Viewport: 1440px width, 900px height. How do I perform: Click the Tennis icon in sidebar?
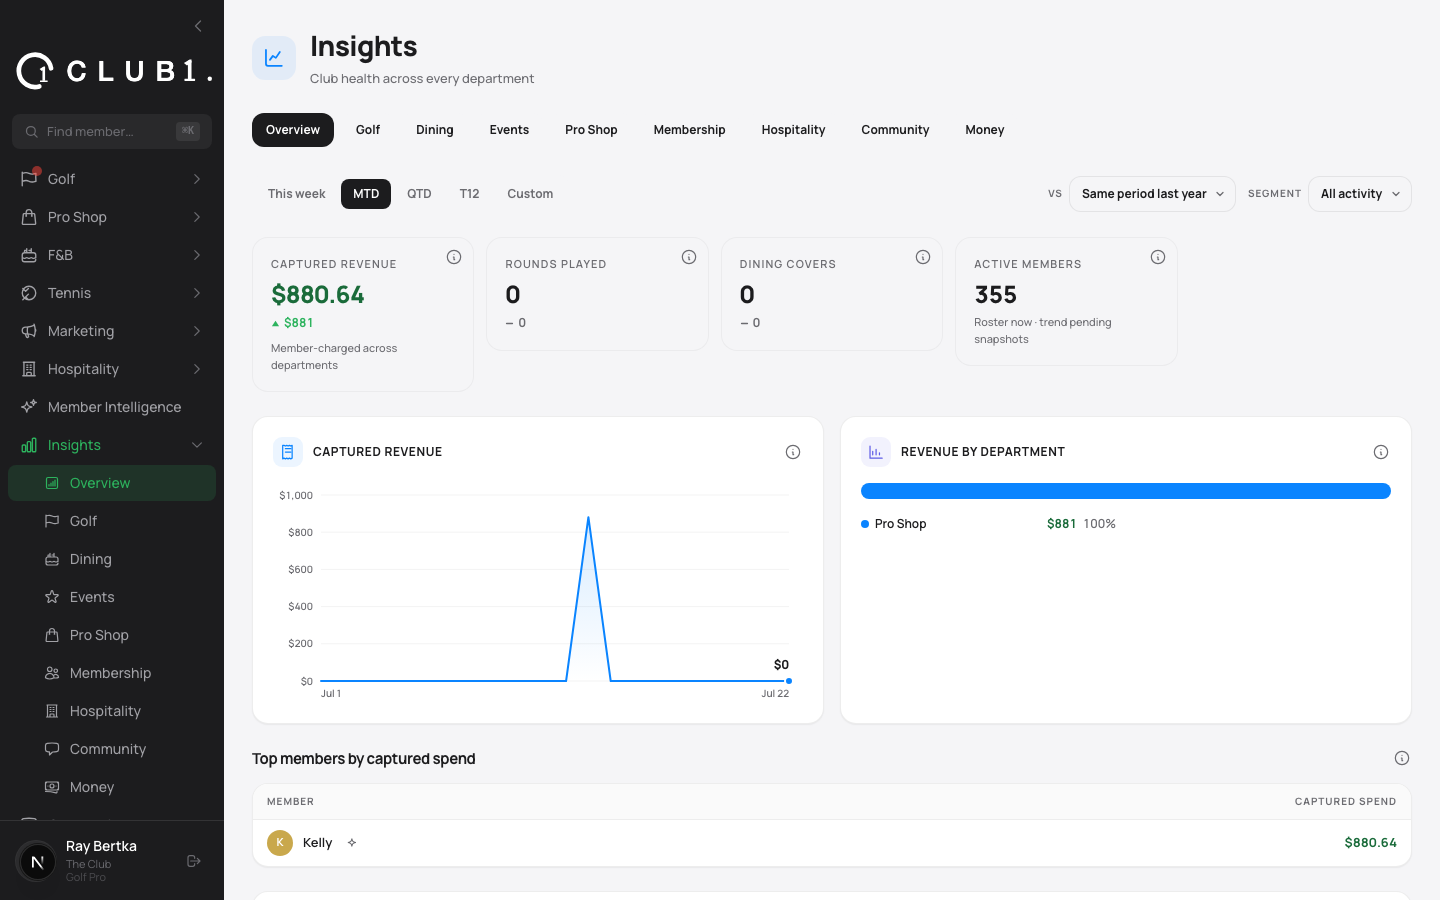click(29, 293)
